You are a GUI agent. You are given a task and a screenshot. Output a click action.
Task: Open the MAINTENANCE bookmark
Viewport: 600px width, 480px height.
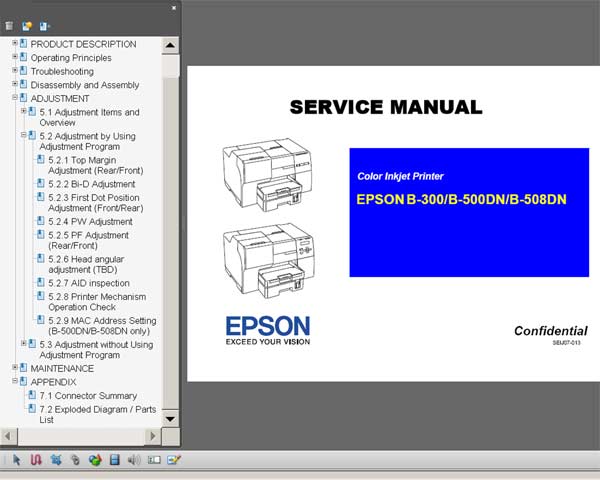[62, 369]
